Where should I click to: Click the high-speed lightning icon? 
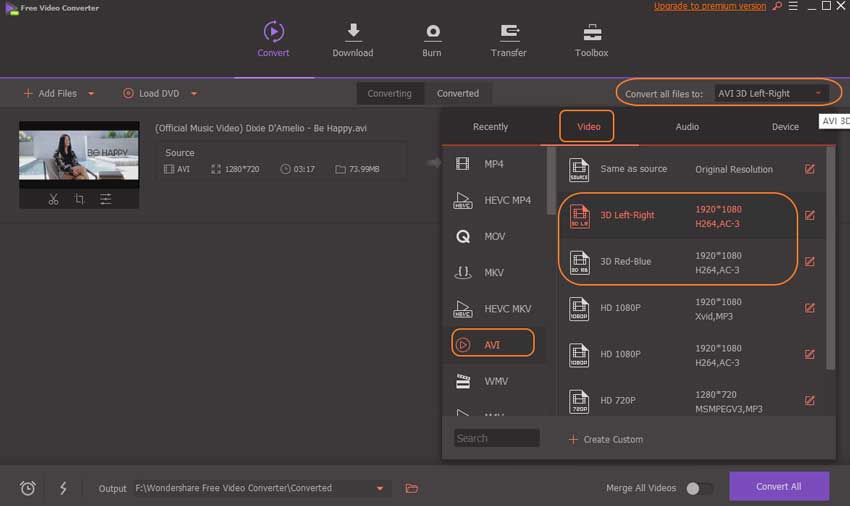(x=63, y=488)
